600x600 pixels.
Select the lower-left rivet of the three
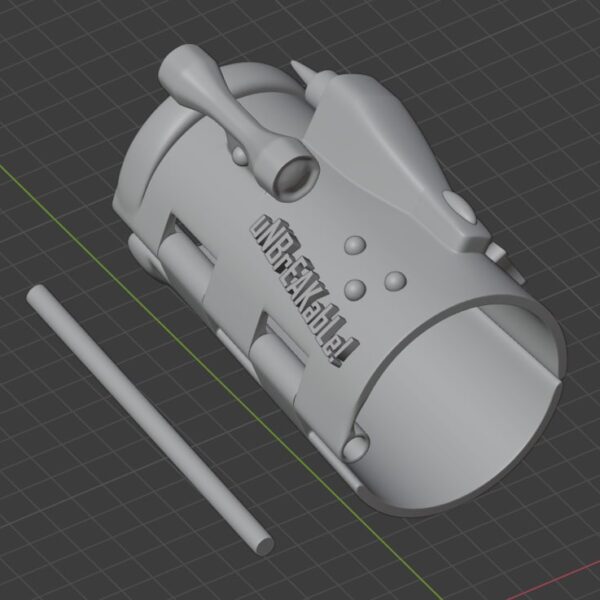[354, 289]
